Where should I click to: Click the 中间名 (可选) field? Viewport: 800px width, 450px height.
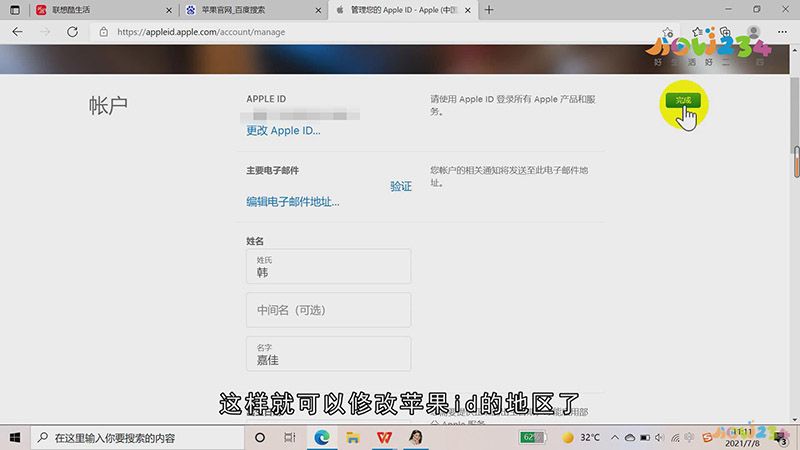click(329, 310)
